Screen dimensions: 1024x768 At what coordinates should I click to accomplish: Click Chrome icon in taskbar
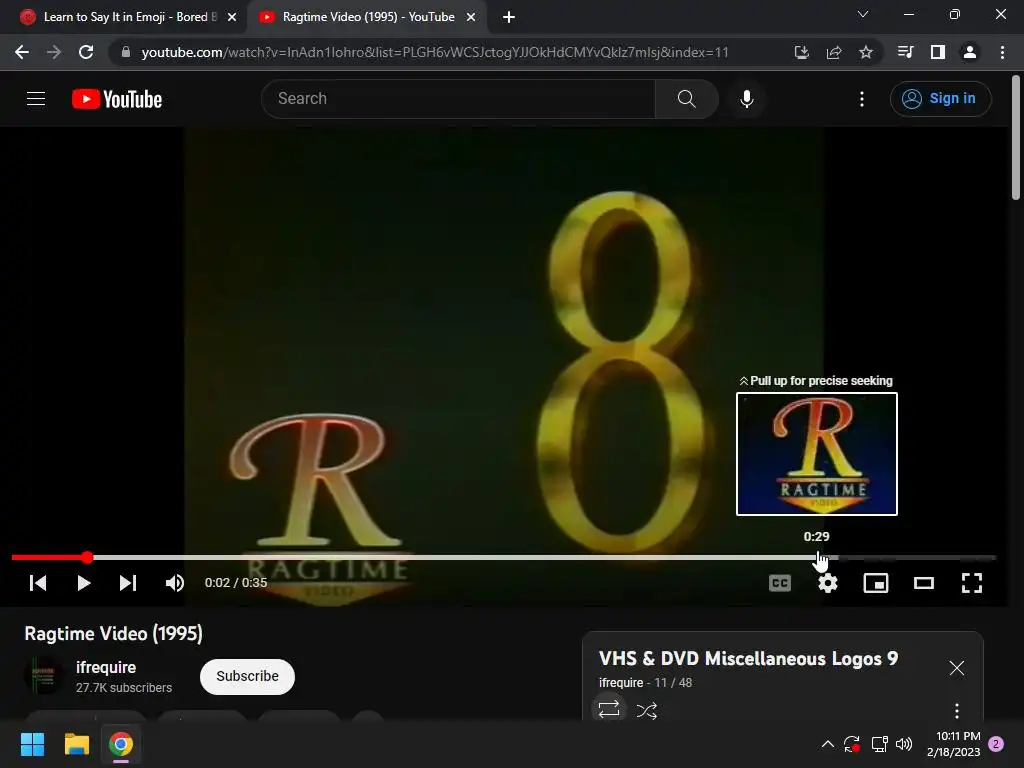point(121,744)
